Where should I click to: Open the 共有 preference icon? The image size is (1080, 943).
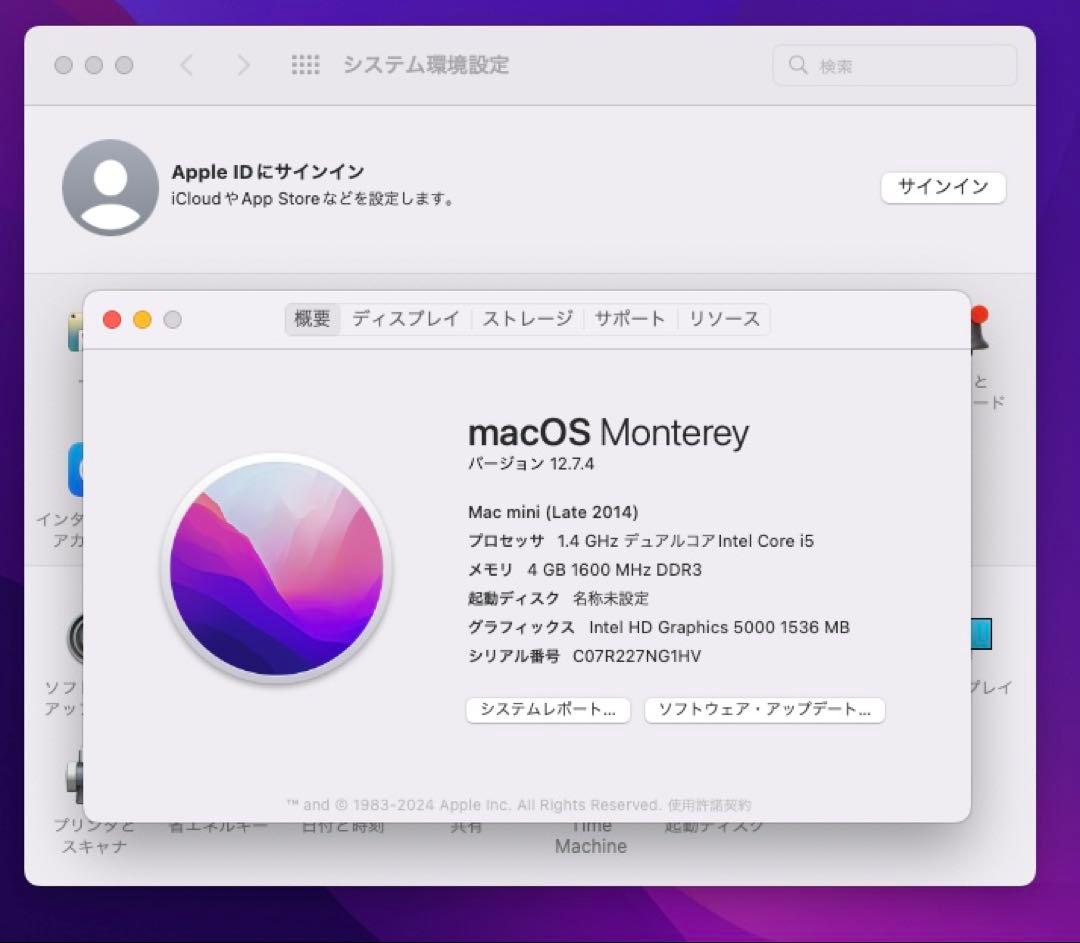coord(465,790)
